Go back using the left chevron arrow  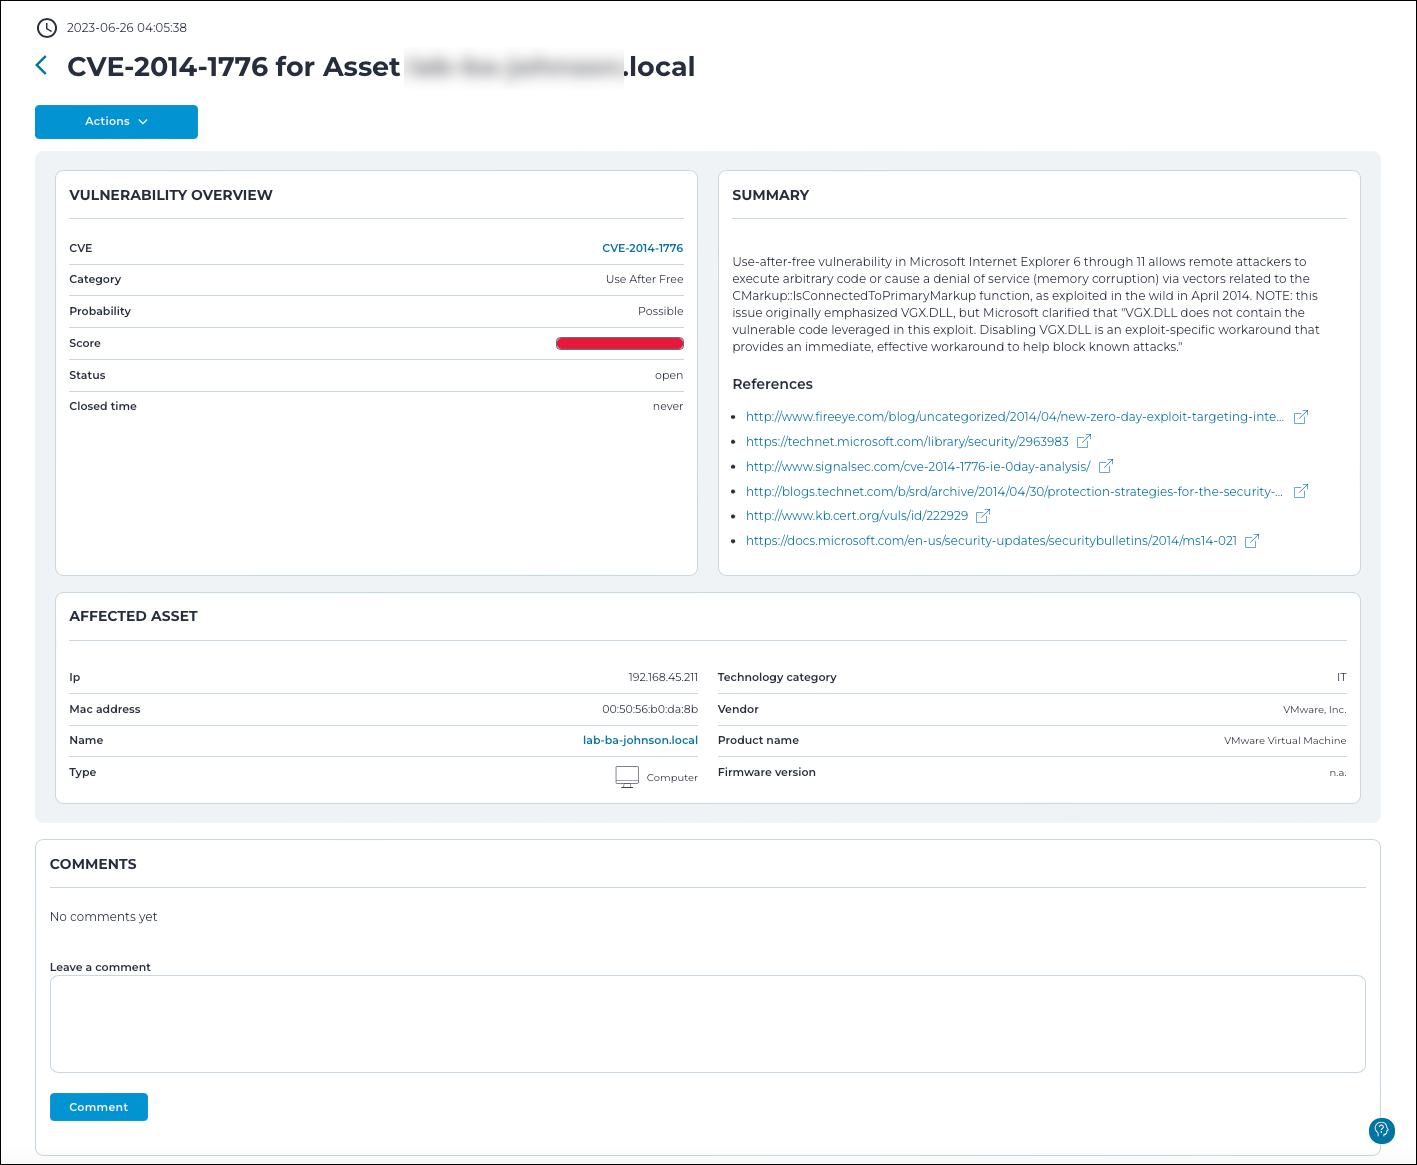41,65
